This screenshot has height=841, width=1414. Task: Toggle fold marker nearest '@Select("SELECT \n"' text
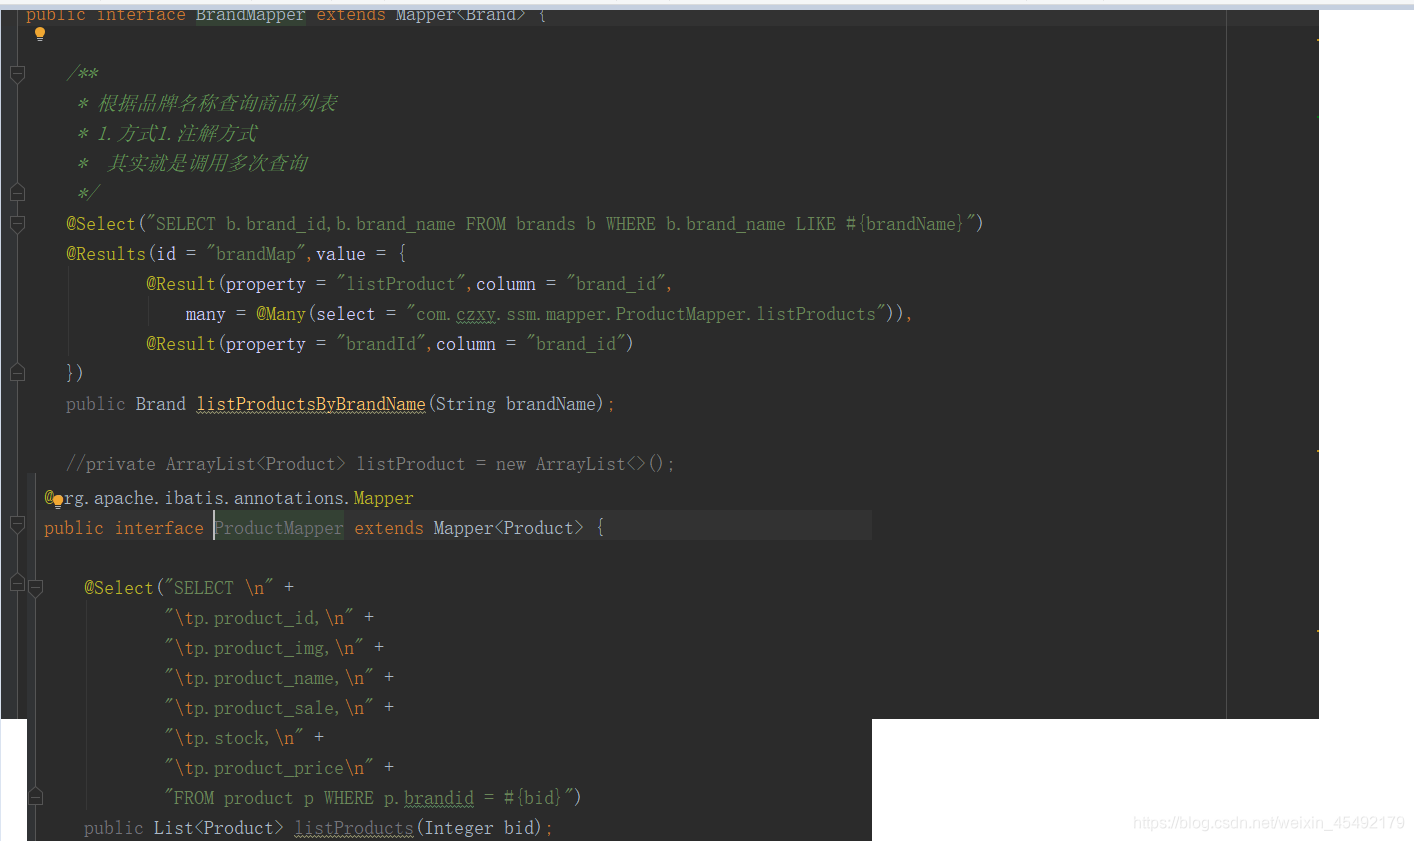click(x=35, y=588)
